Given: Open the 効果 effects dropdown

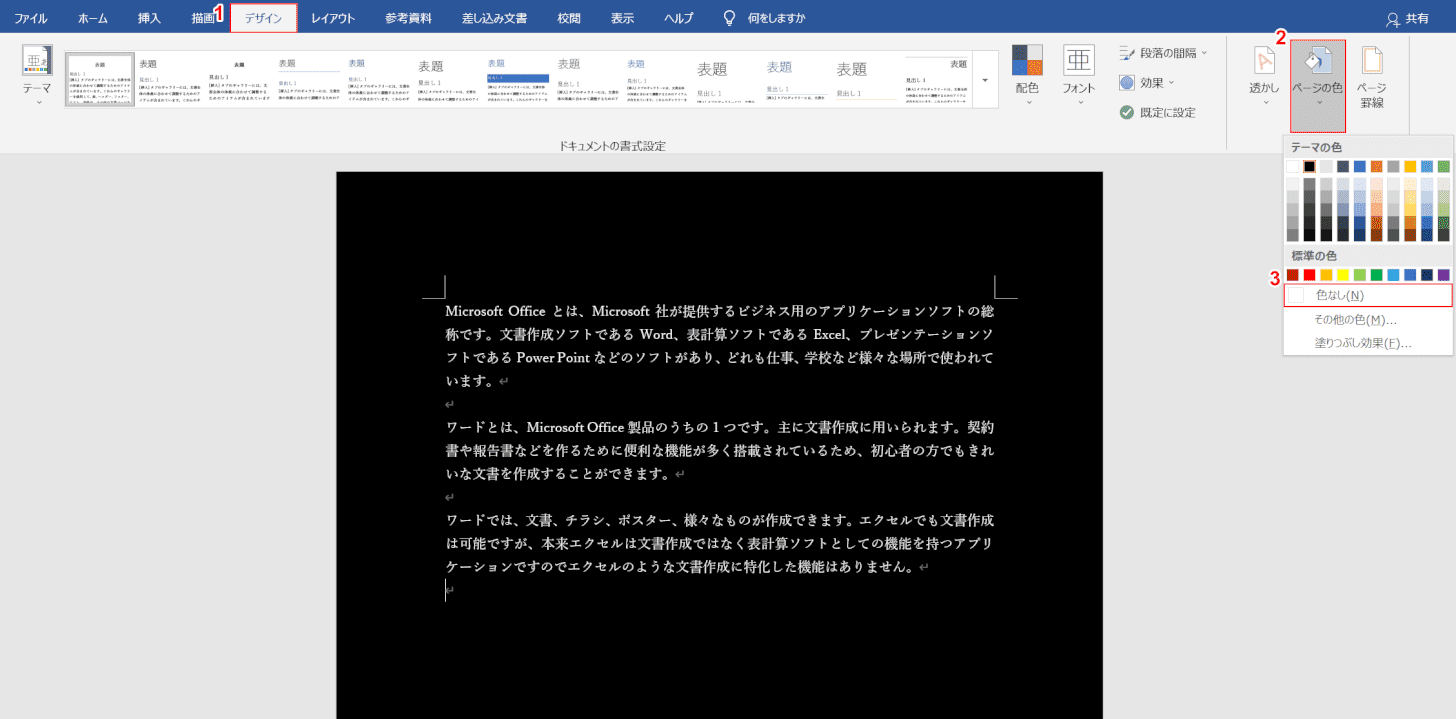Looking at the screenshot, I should [1147, 82].
